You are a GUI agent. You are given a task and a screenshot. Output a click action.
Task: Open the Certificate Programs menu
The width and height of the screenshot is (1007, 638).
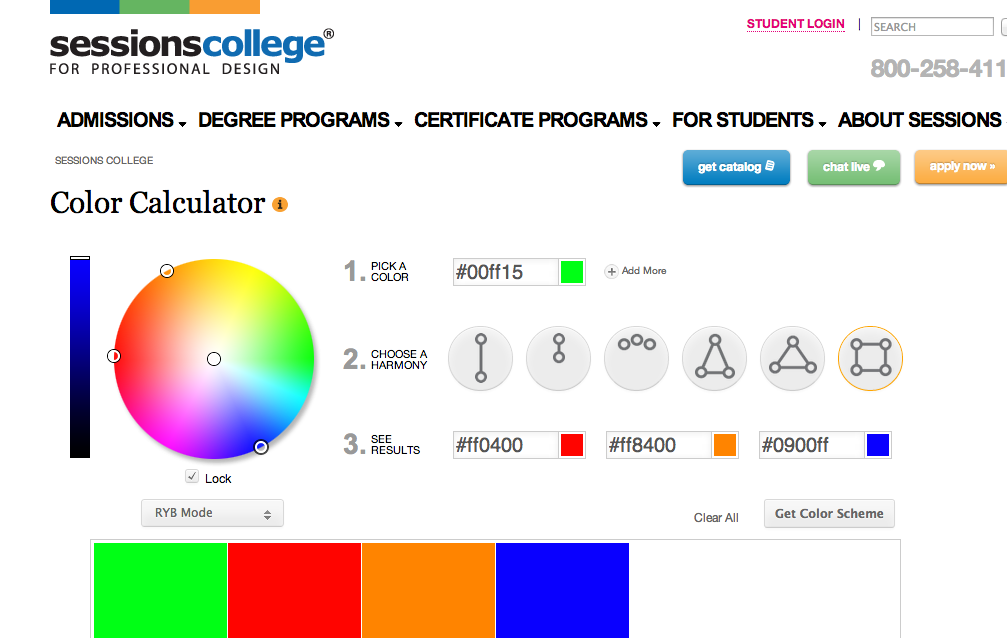click(537, 120)
